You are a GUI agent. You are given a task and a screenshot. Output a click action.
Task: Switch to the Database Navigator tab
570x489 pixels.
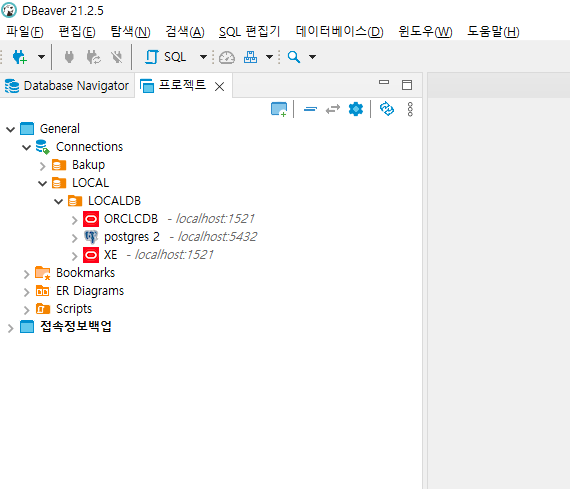tap(67, 86)
